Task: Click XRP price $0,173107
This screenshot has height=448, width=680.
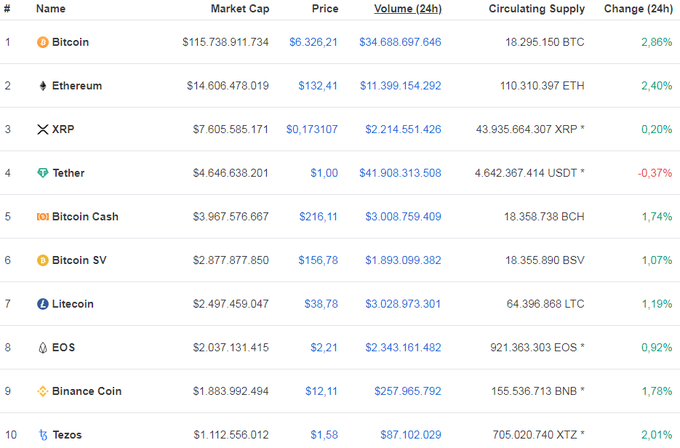Action: 312,129
